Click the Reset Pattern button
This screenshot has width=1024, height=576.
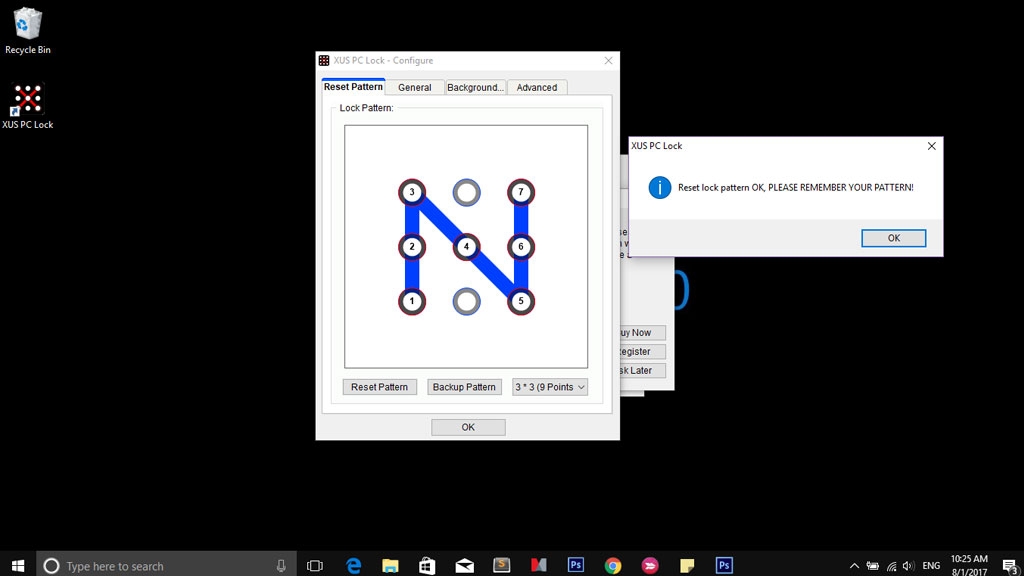click(379, 387)
